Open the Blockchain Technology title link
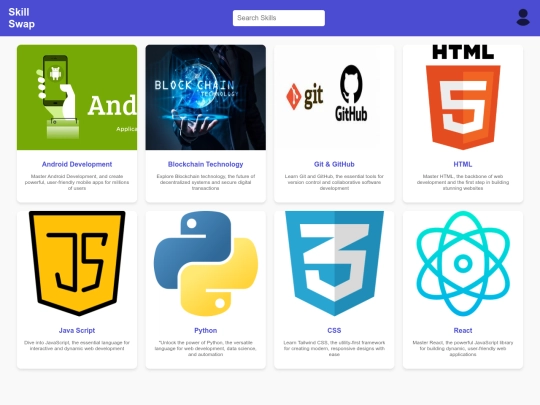This screenshot has height=405, width=540. coord(206,164)
